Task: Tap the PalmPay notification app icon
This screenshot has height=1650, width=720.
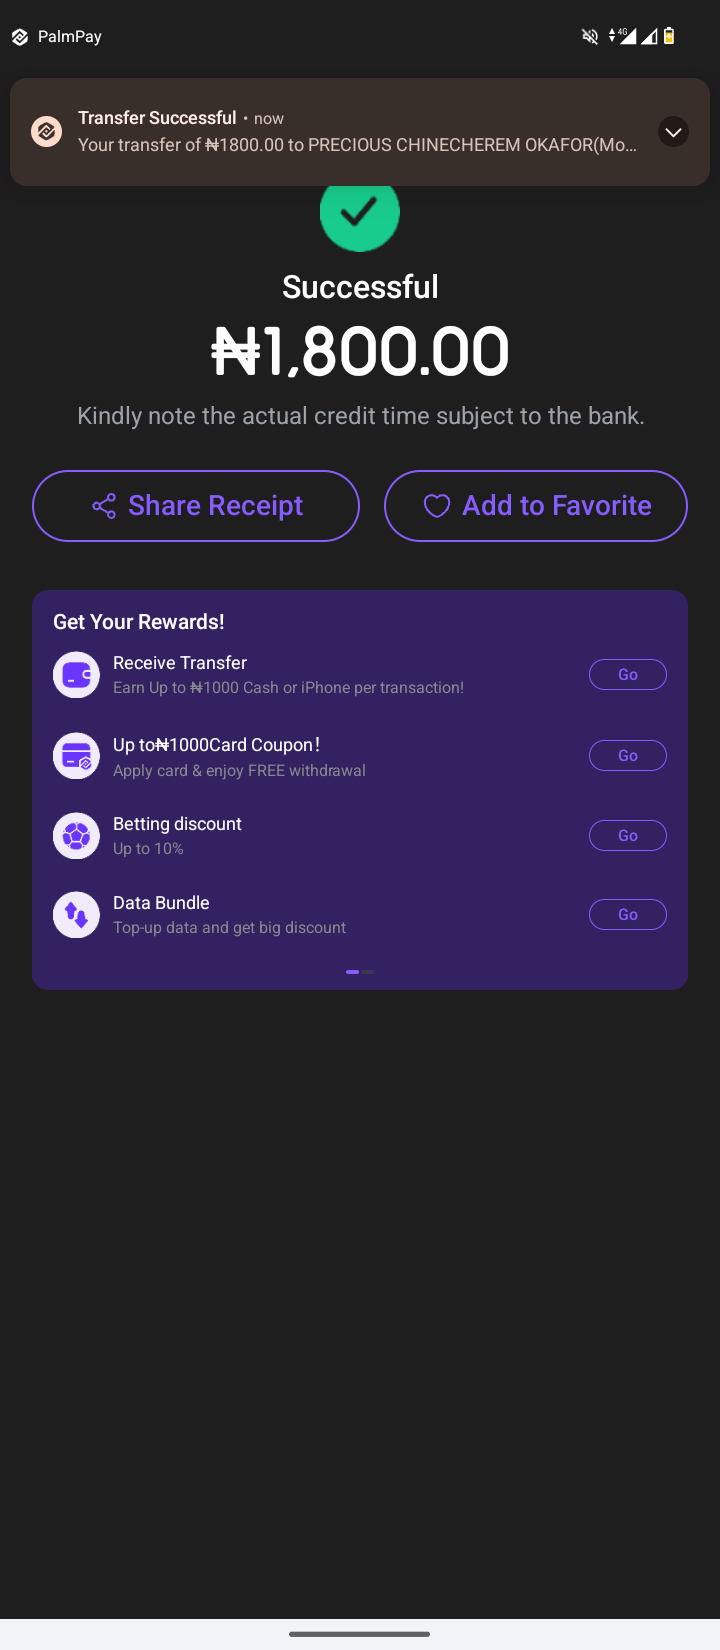Action: [x=46, y=131]
